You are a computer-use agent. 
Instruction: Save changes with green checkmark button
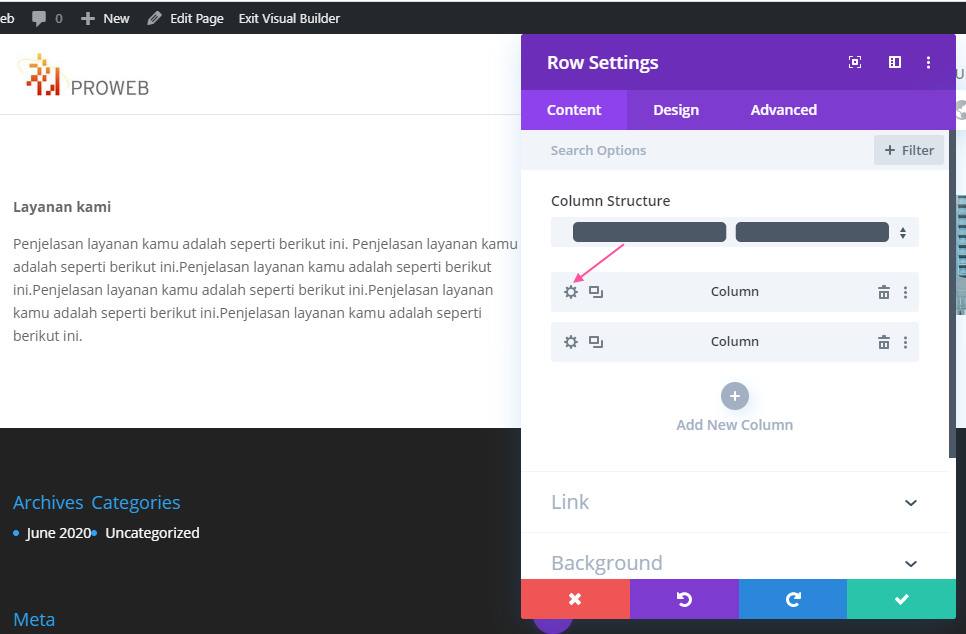pyautogui.click(x=901, y=599)
